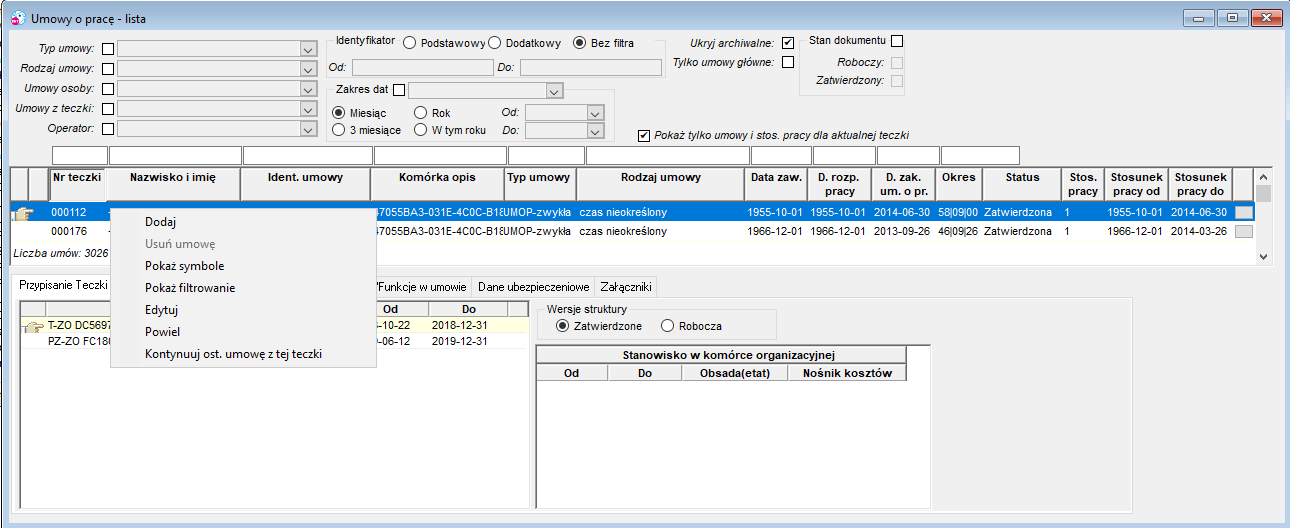Select Robocza structure version
Viewport: 1290px width, 528px height.
click(x=668, y=326)
